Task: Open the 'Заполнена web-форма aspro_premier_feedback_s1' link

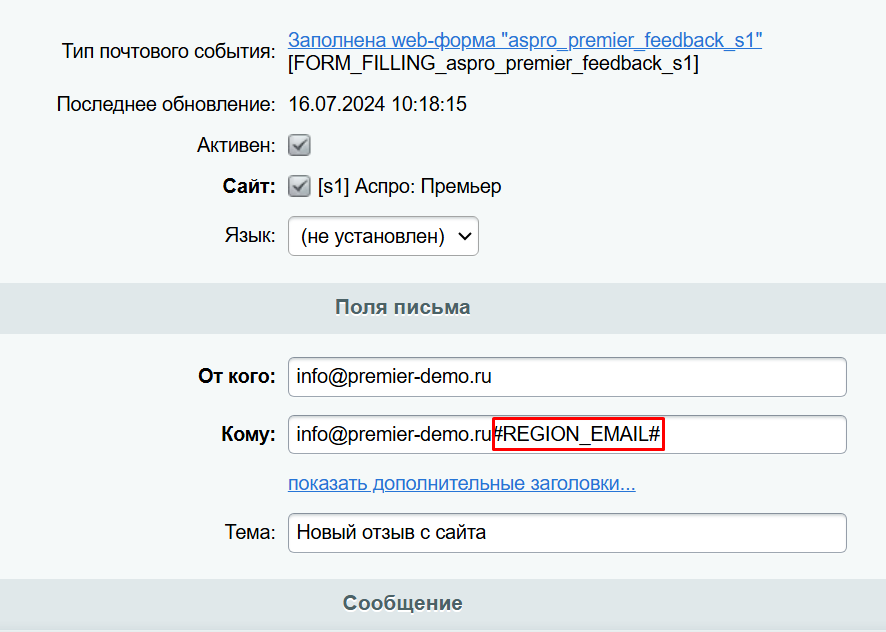Action: tap(524, 40)
